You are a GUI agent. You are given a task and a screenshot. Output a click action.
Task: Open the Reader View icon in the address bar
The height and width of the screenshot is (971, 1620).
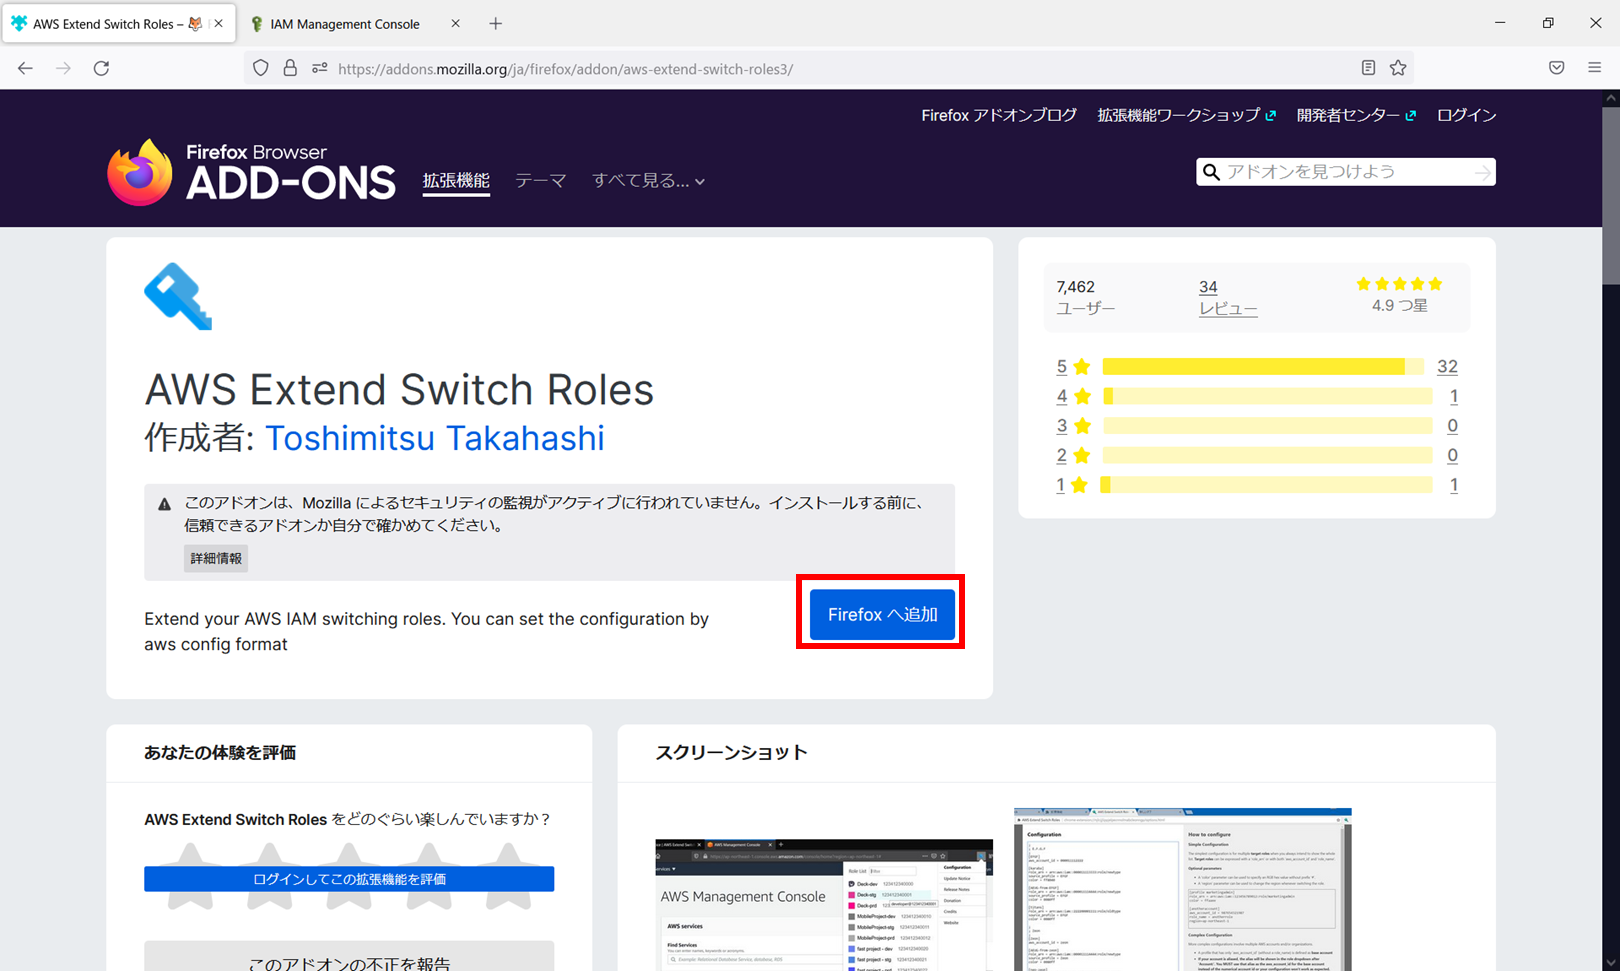point(1369,68)
